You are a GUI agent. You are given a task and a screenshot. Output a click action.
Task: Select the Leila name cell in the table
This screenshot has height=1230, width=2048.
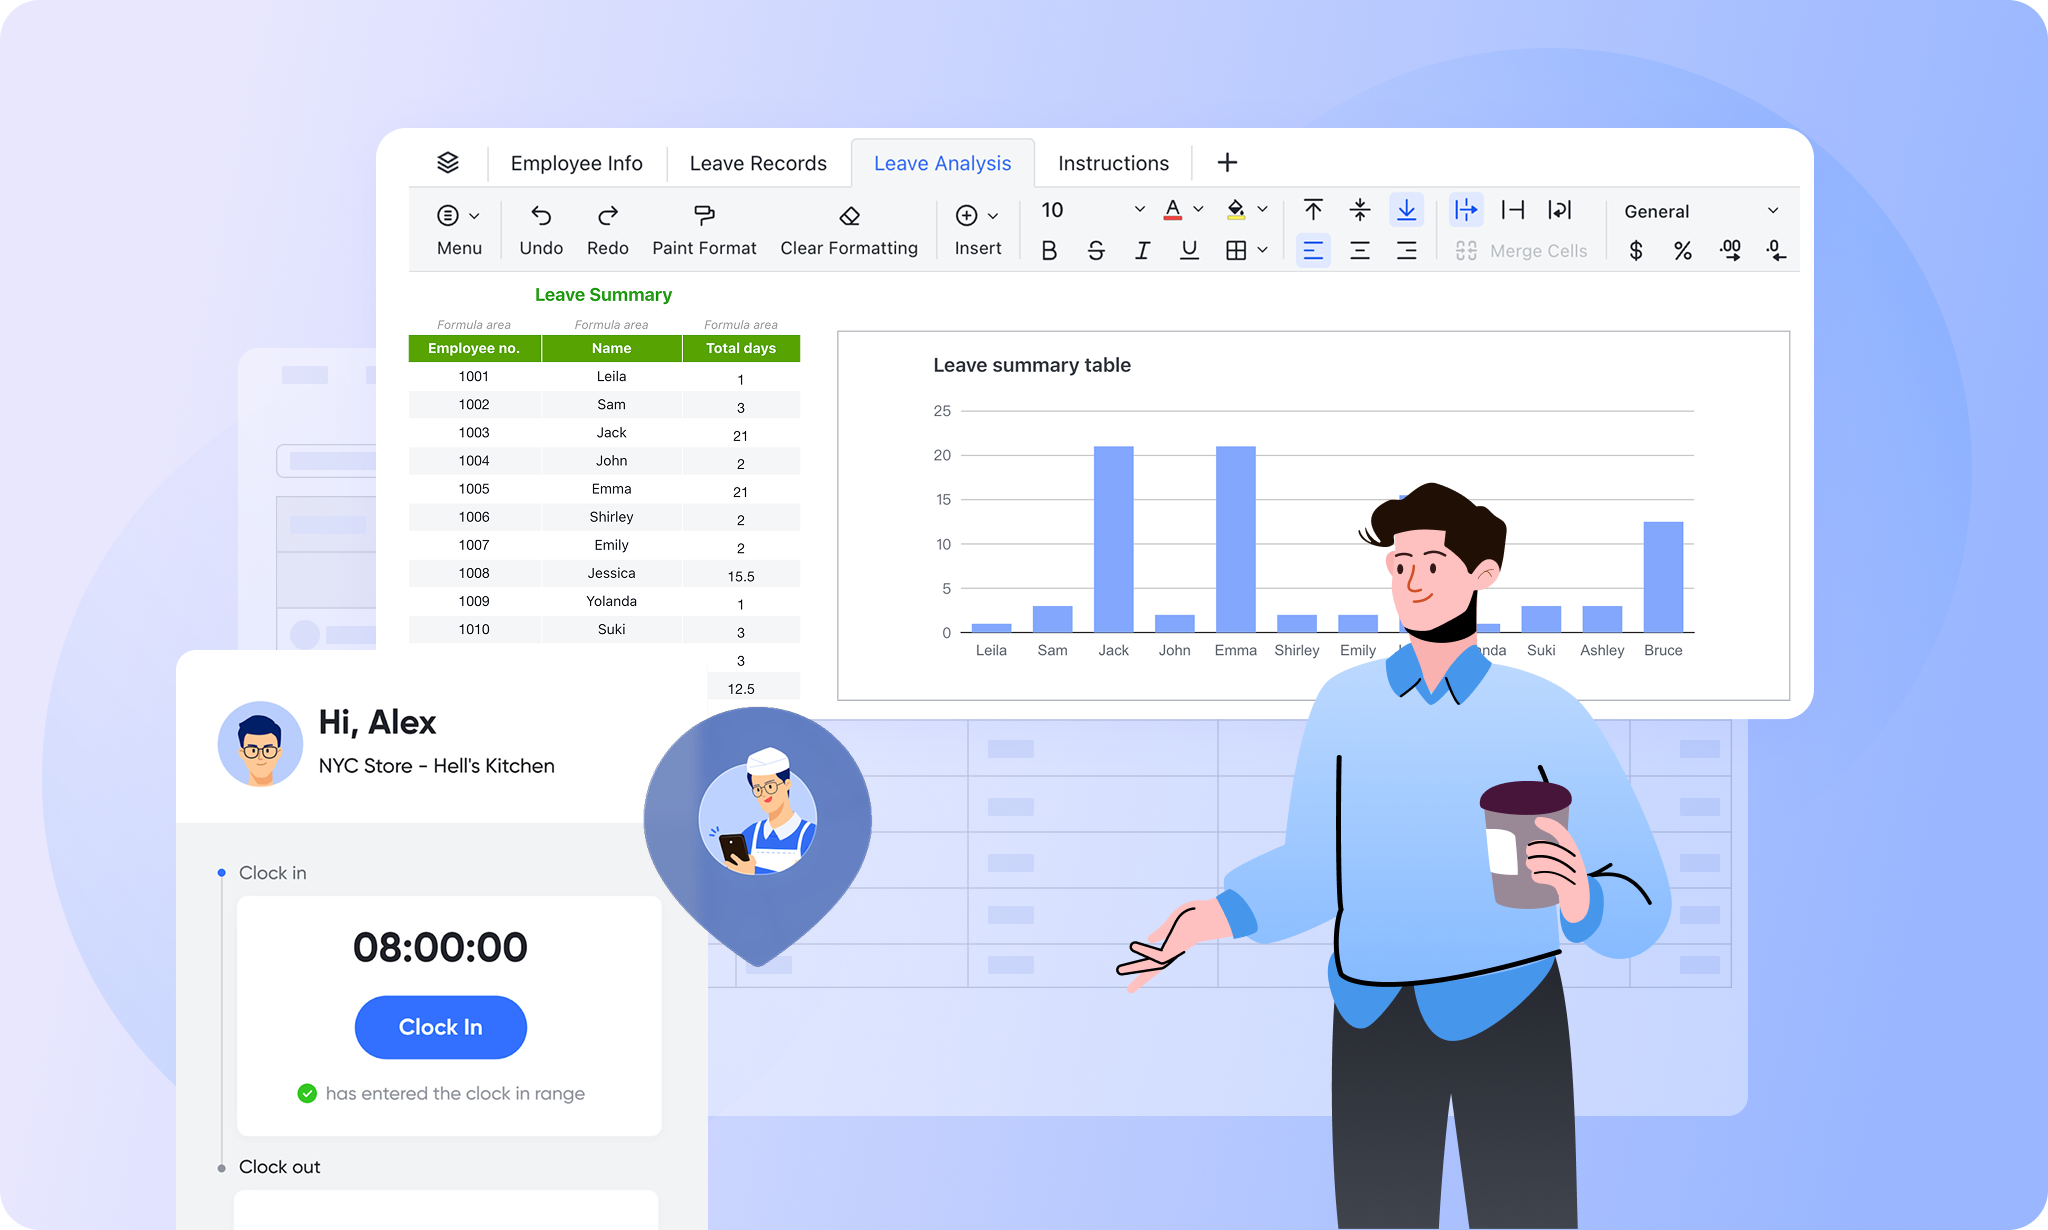coord(611,377)
